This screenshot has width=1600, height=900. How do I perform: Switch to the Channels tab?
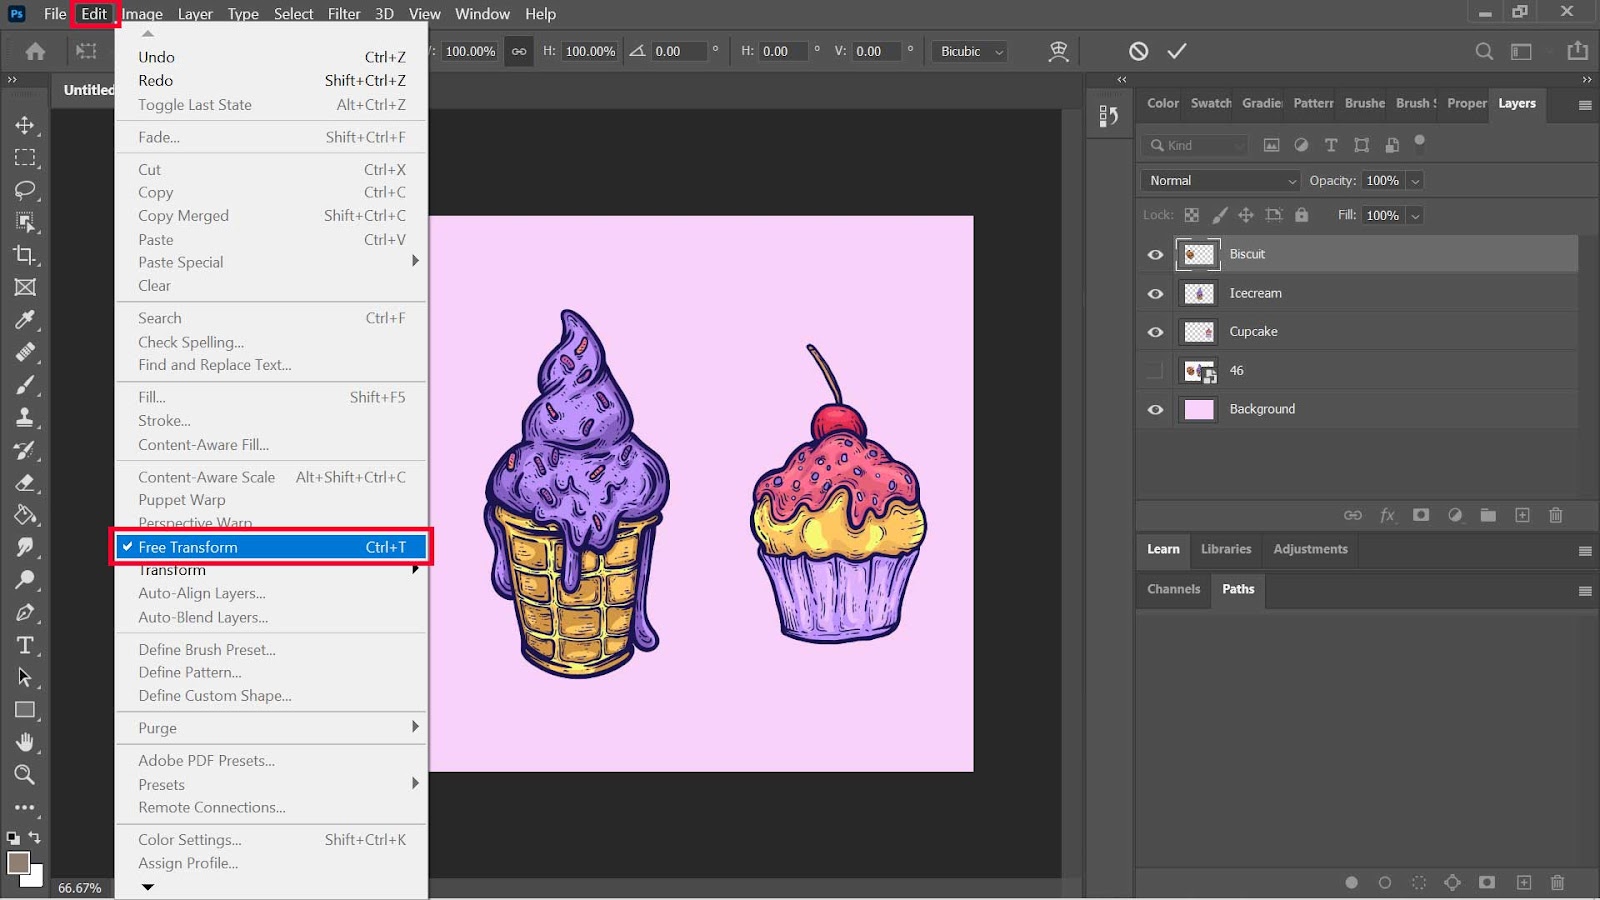click(1173, 589)
